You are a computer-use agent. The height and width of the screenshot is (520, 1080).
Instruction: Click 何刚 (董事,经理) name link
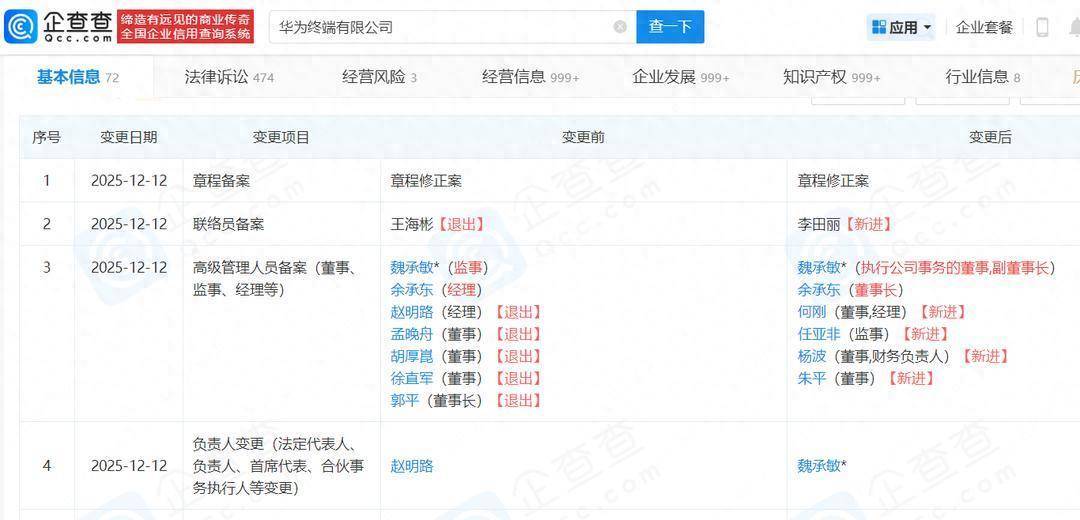[x=811, y=312]
